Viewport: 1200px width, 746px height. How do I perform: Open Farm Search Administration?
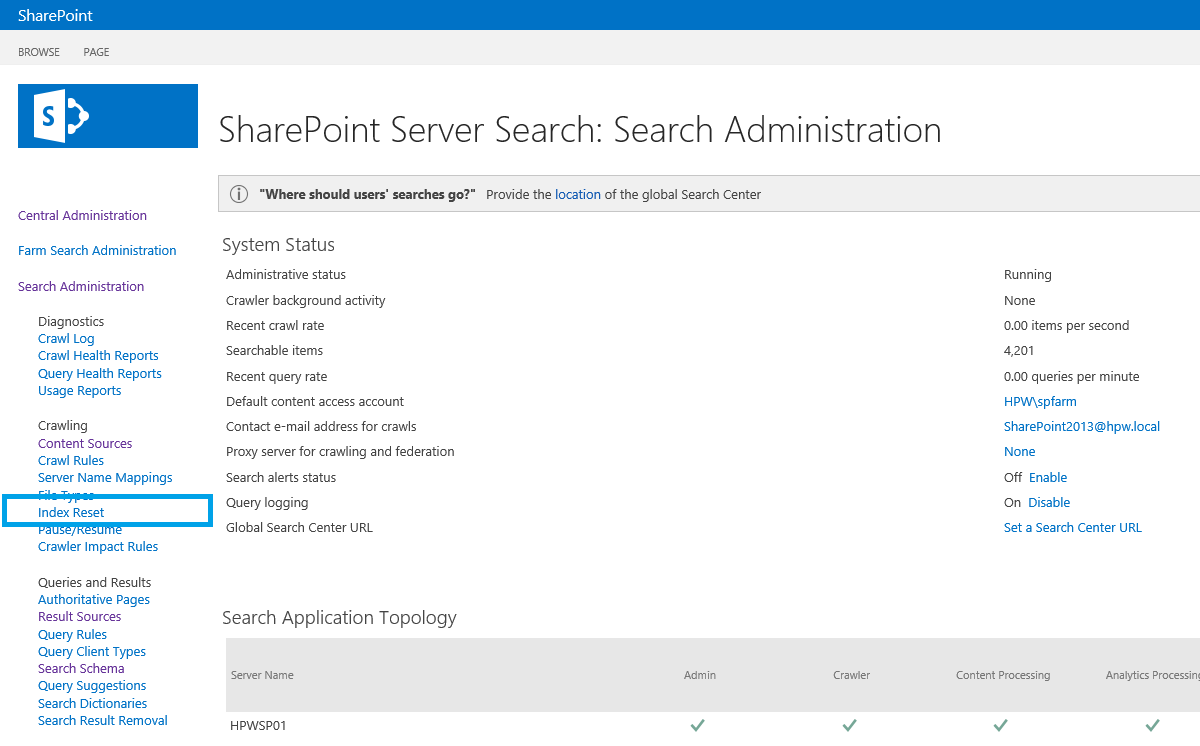[96, 250]
